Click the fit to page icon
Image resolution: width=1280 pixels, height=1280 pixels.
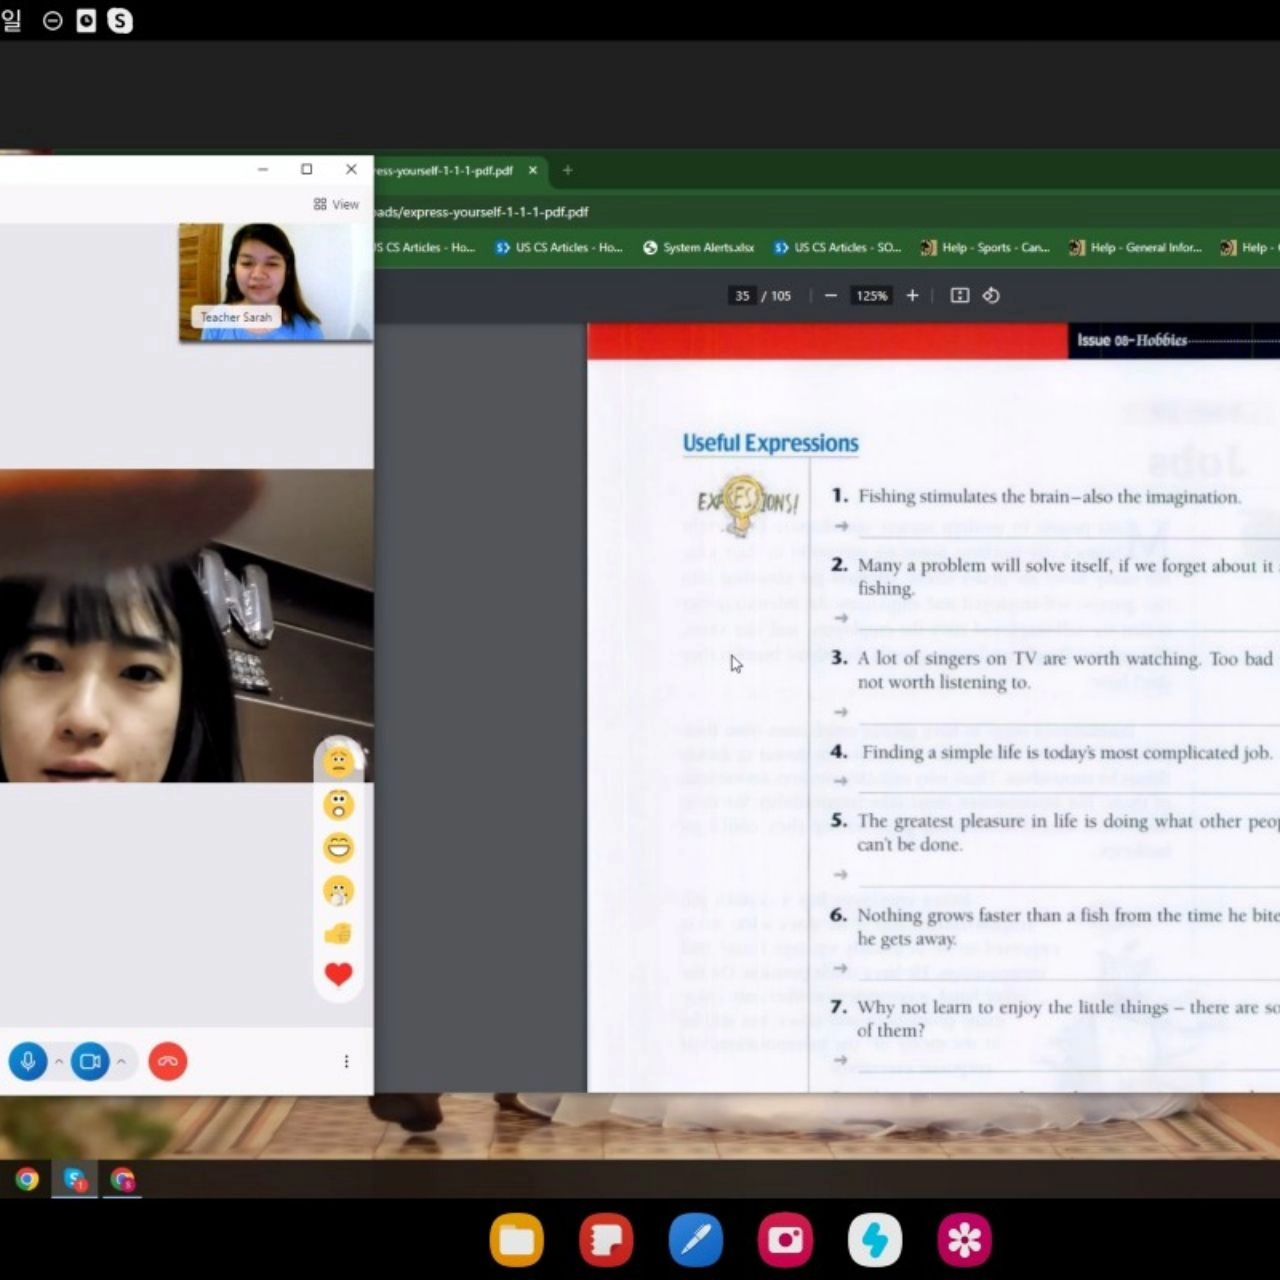tap(960, 295)
